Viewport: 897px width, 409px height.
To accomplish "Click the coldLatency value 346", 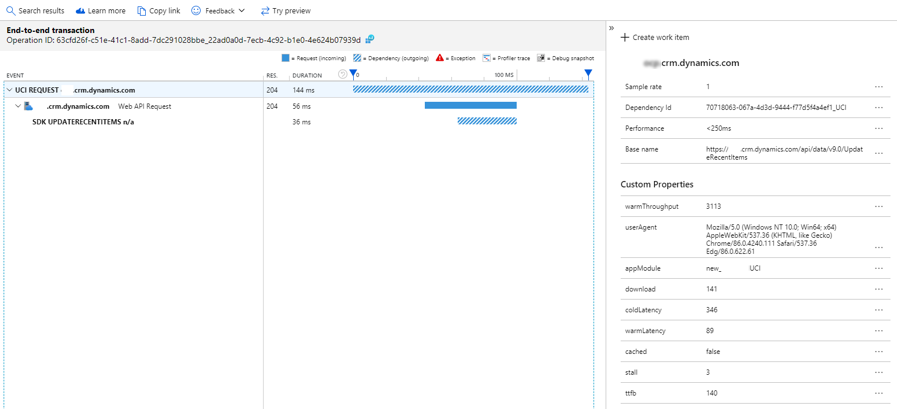I will [x=712, y=309].
